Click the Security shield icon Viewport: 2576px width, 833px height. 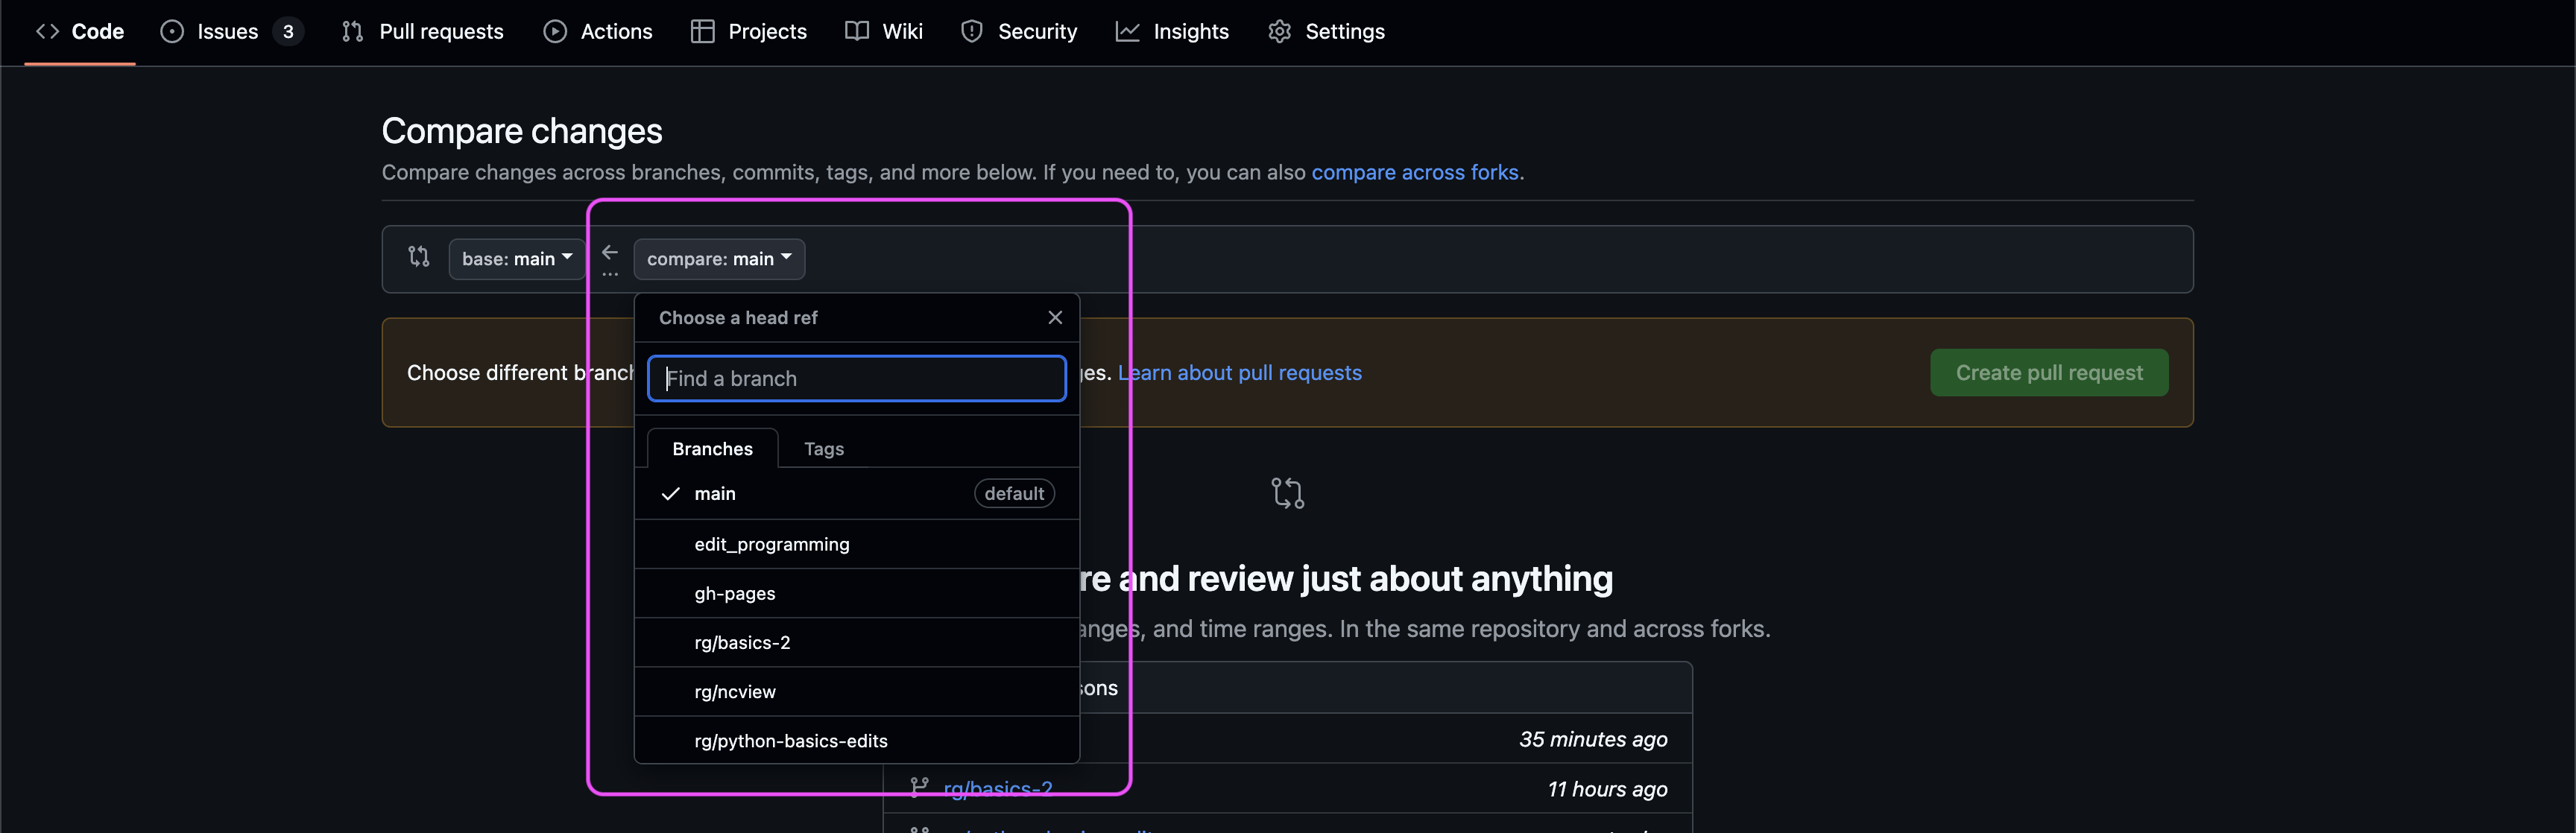971,32
